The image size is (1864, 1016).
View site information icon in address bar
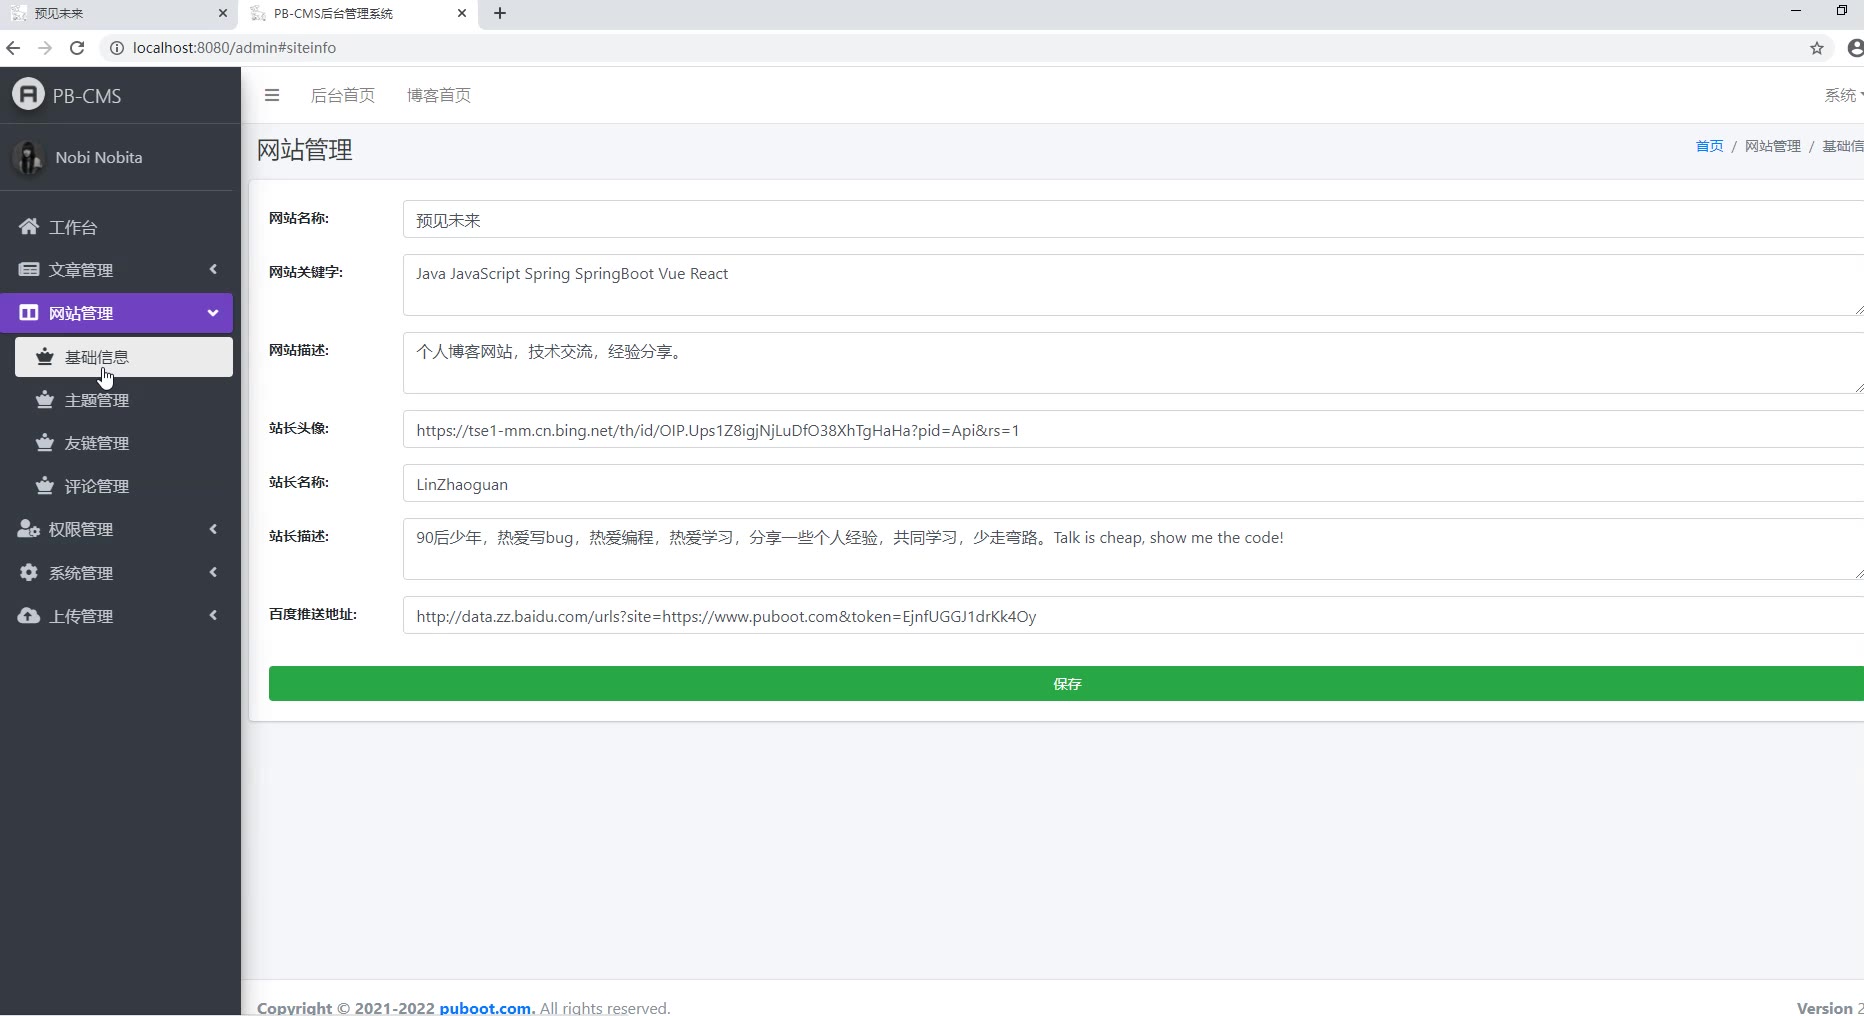click(116, 48)
